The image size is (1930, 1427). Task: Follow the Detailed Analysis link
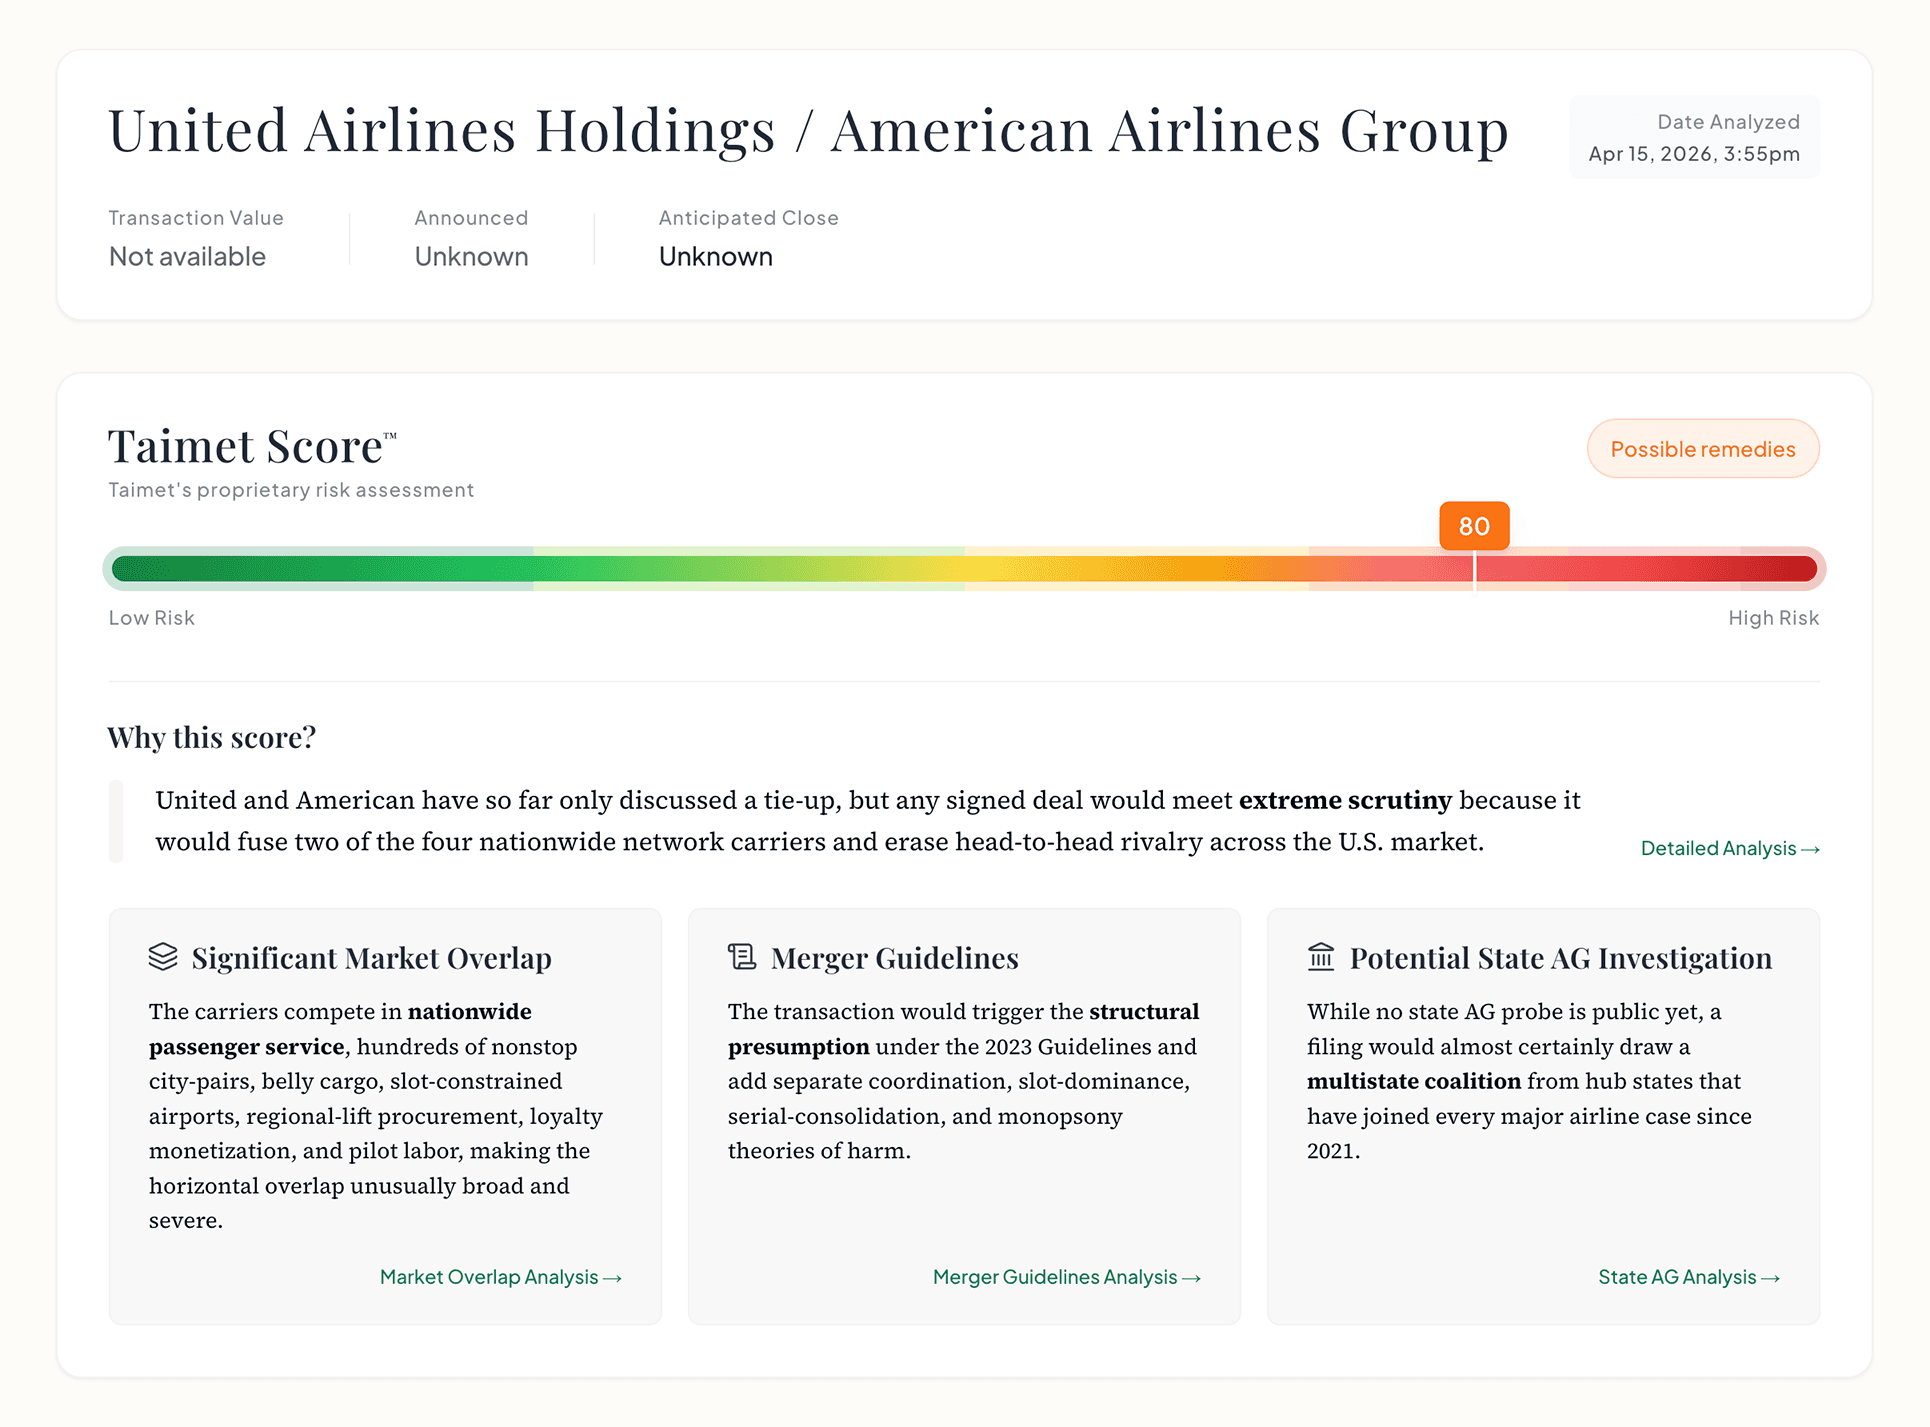pyautogui.click(x=1730, y=848)
